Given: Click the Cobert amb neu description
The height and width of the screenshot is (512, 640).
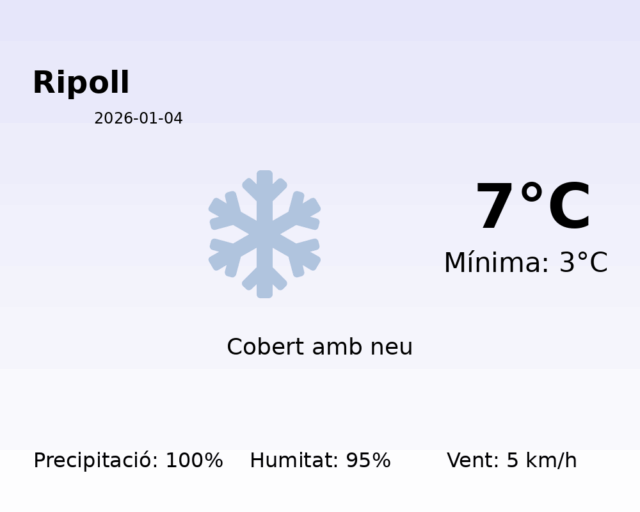Looking at the screenshot, I should (319, 347).
